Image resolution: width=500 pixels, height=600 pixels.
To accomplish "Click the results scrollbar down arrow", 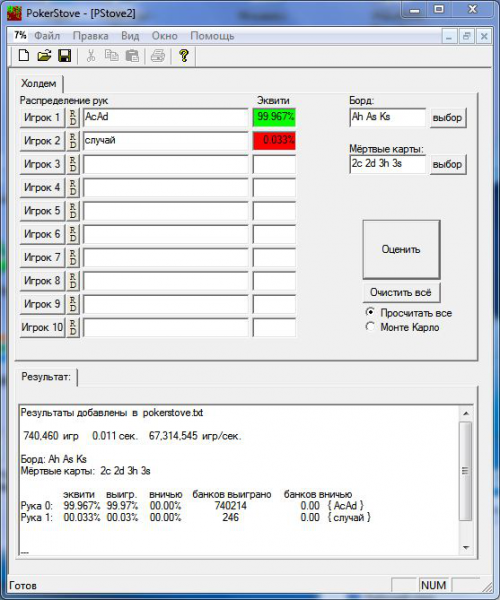I will coord(466,548).
